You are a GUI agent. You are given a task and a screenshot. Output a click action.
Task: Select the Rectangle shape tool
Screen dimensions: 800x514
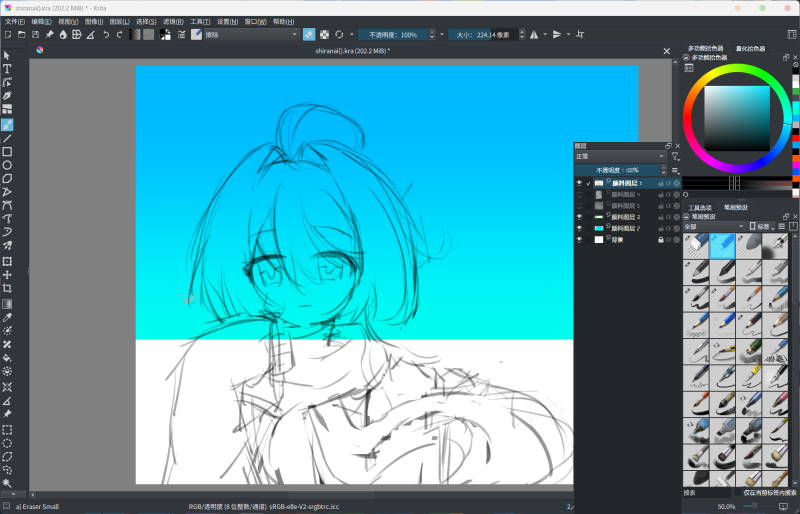pyautogui.click(x=7, y=152)
